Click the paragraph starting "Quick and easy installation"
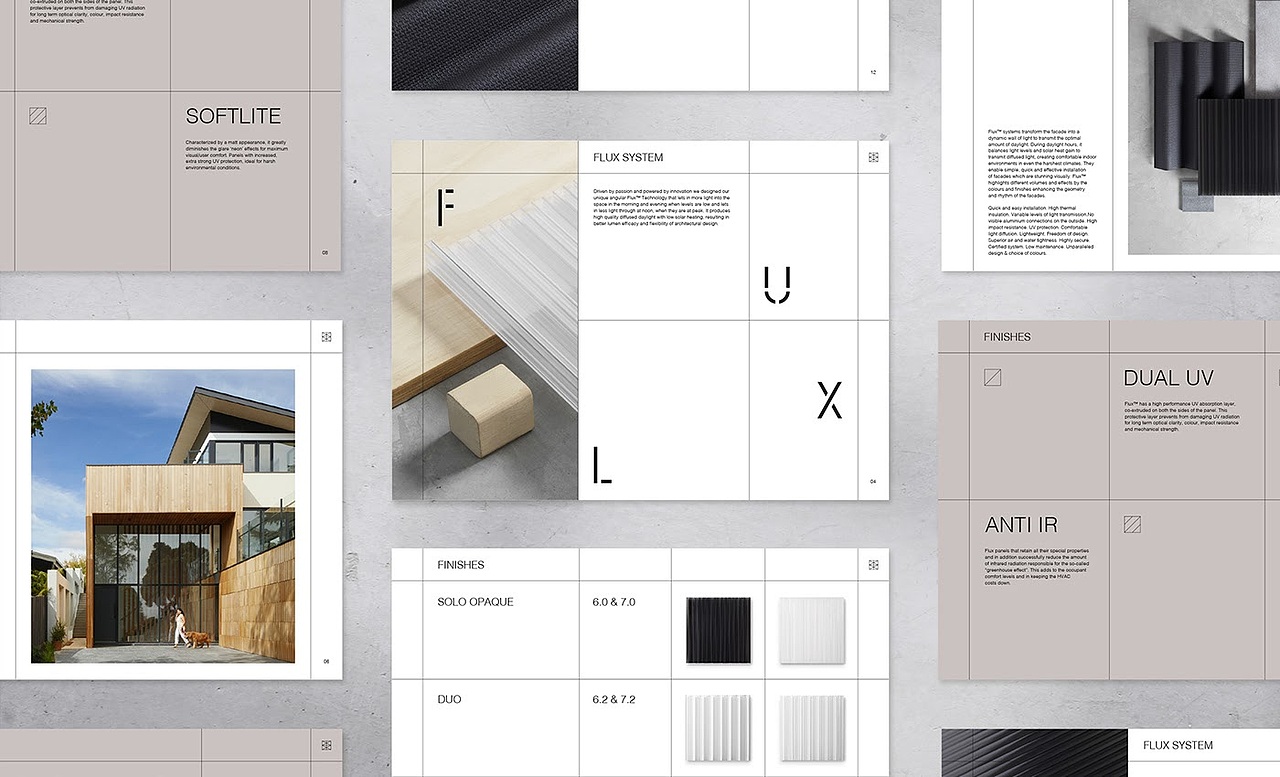1280x777 pixels. [1042, 232]
